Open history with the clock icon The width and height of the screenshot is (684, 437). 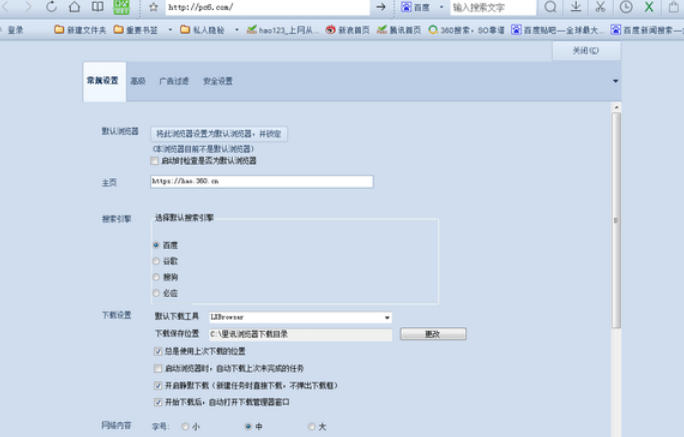pos(626,7)
